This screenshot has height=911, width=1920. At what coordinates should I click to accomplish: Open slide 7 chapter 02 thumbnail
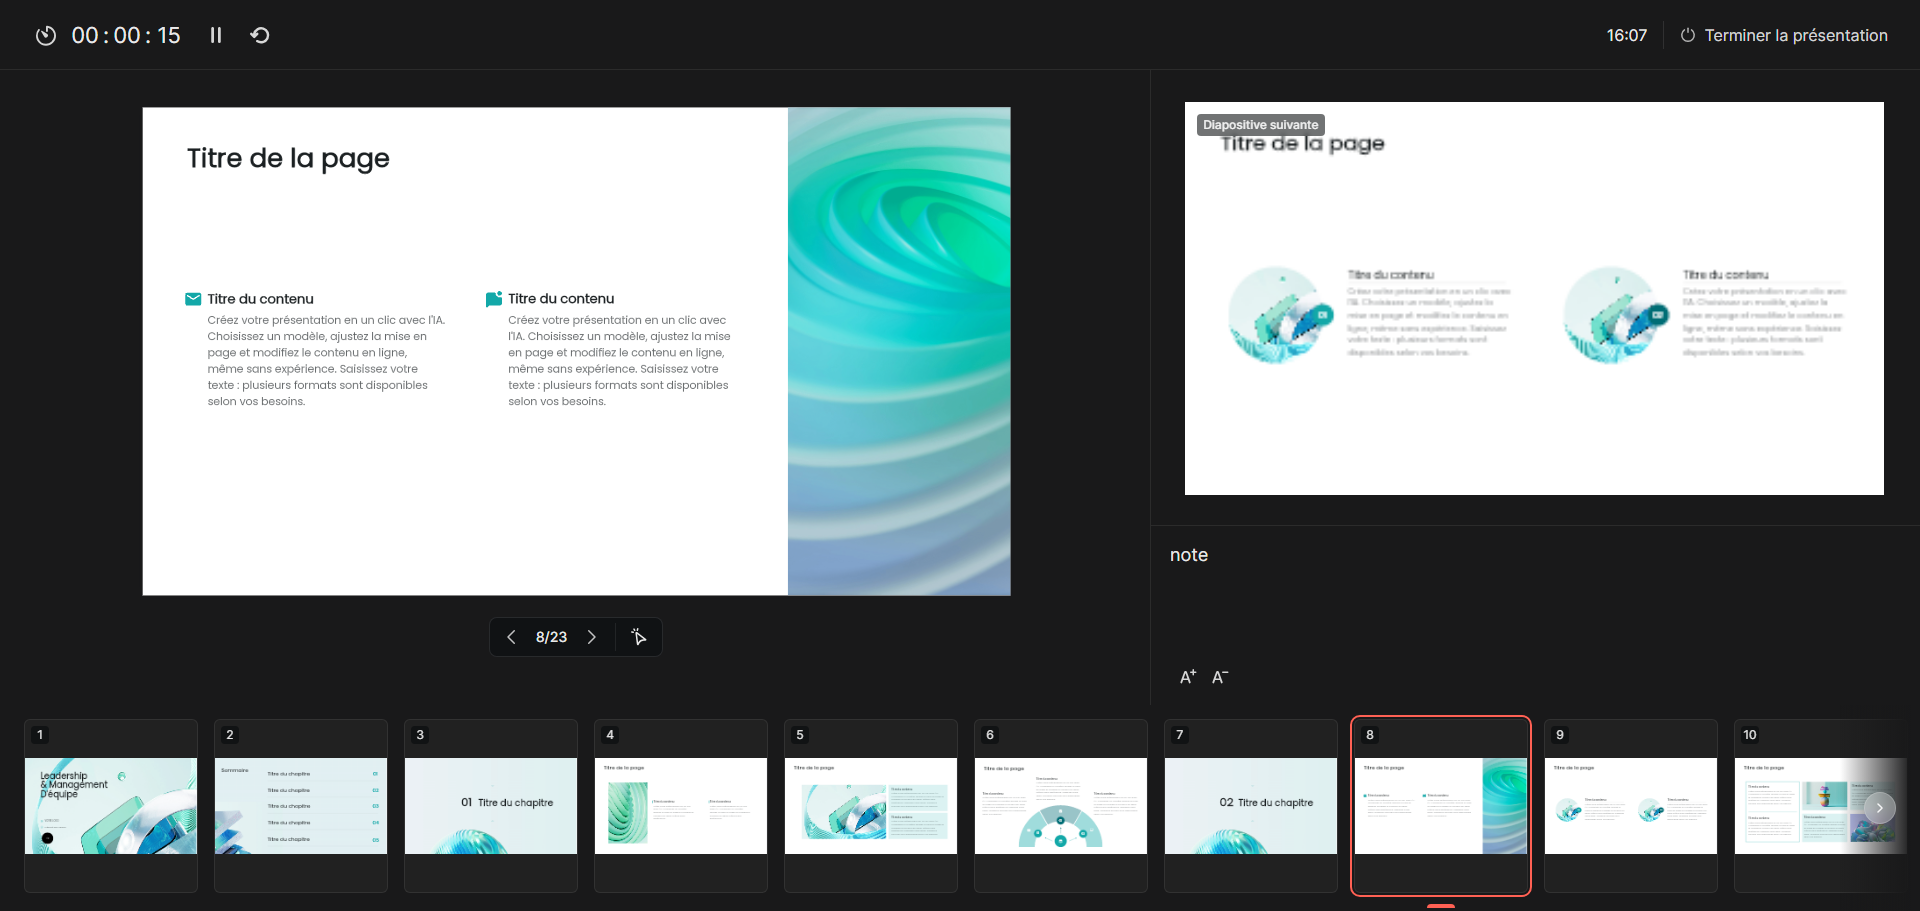1251,805
